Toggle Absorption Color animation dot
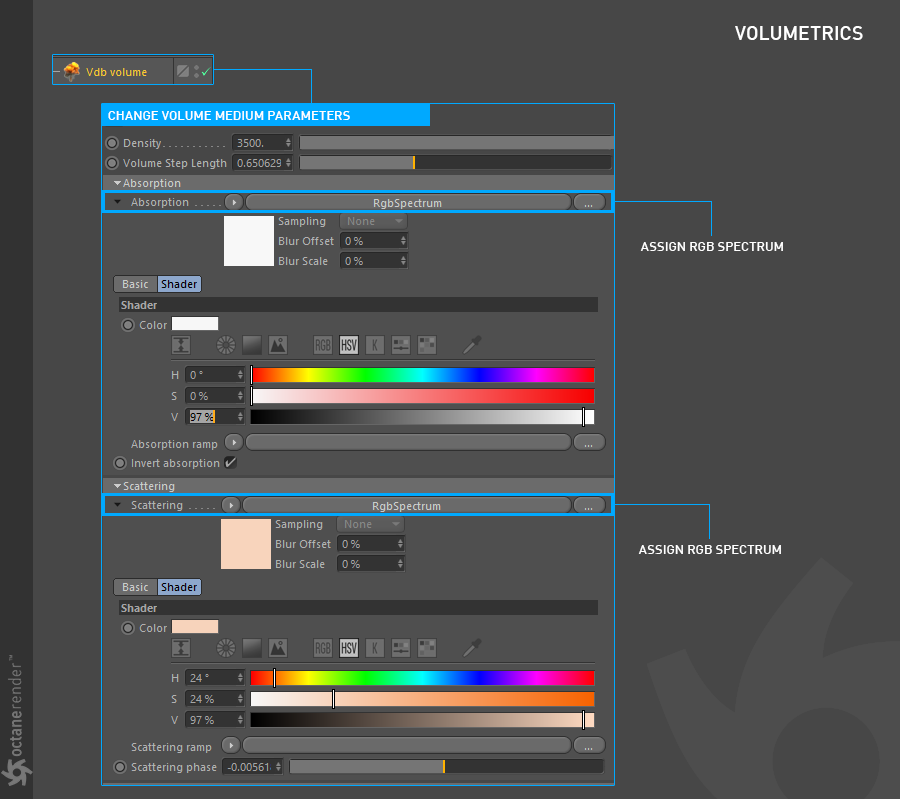Screen dimensions: 900x799 [x=127, y=325]
